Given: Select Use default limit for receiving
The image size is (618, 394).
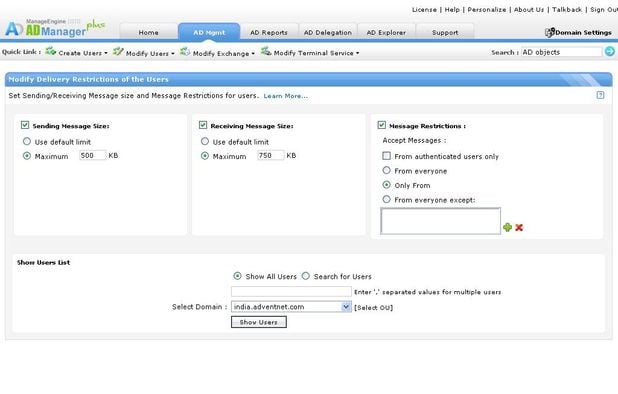Looking at the screenshot, I should tap(205, 141).
